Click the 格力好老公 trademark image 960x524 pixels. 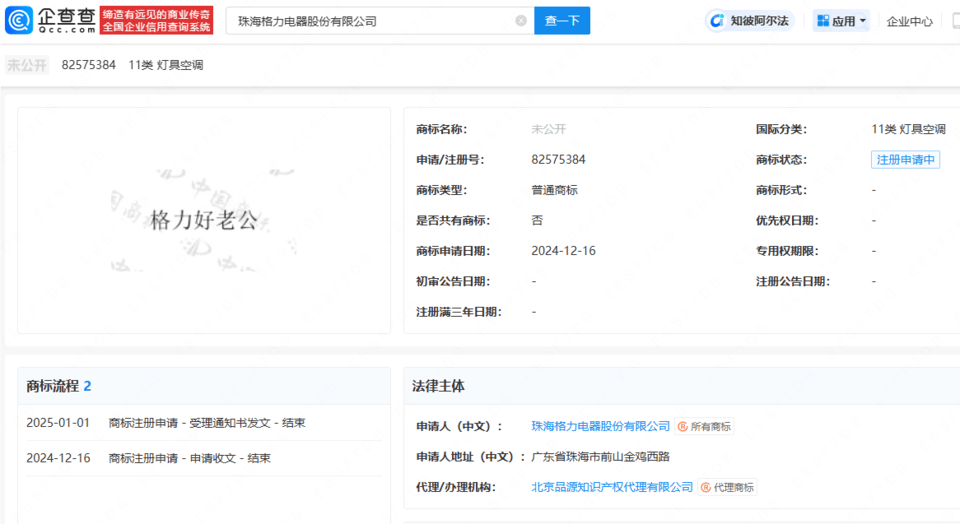204,220
